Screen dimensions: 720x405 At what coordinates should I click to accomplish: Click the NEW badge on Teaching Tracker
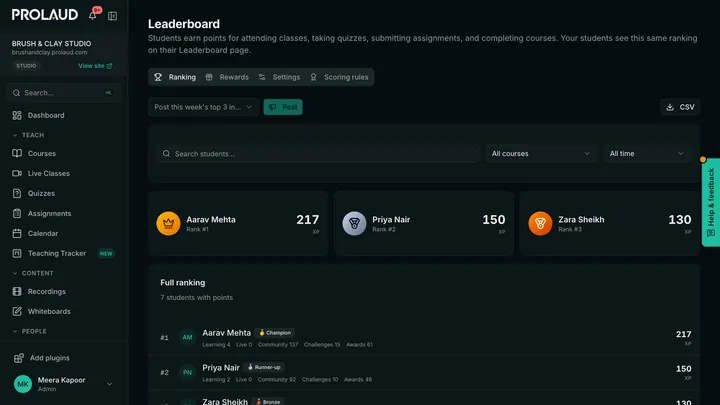[x=106, y=253]
